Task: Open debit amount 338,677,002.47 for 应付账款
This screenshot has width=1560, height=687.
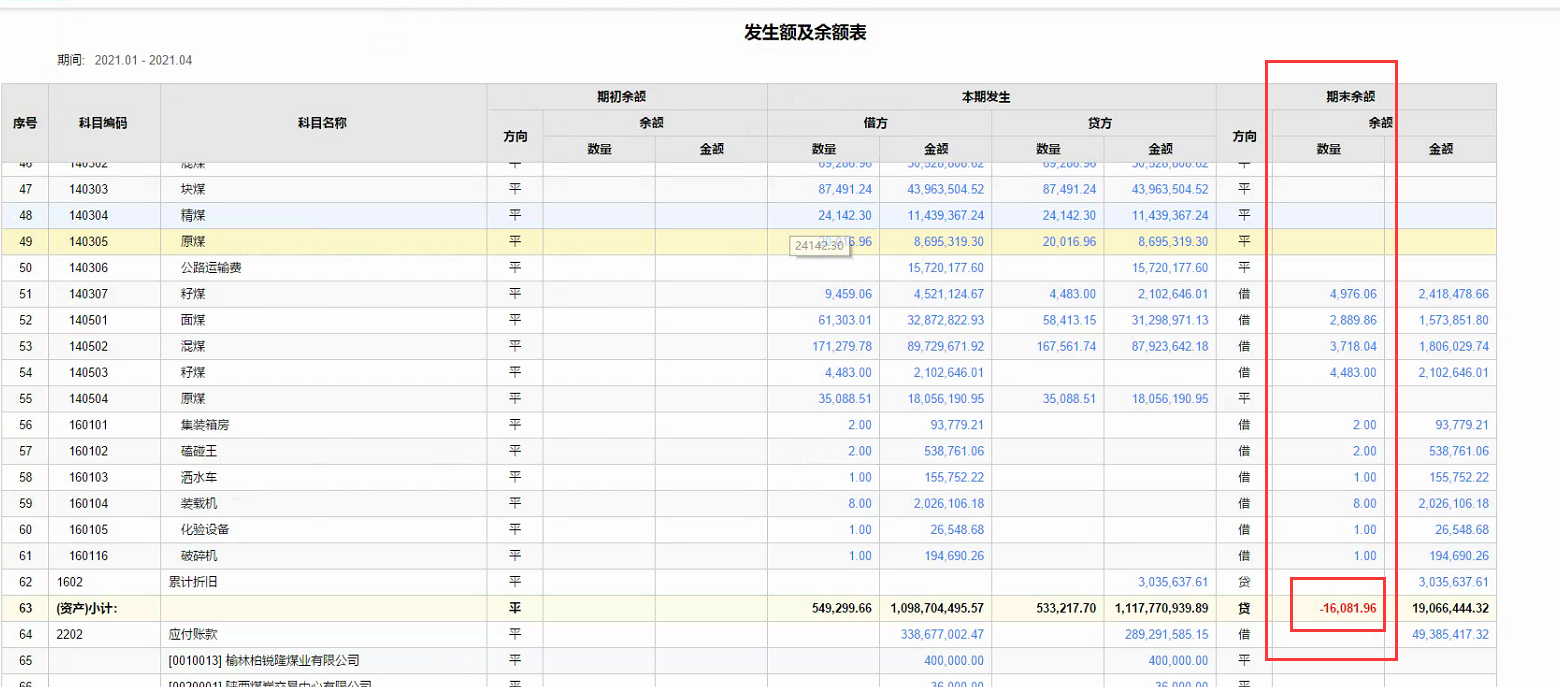Action: (942, 634)
